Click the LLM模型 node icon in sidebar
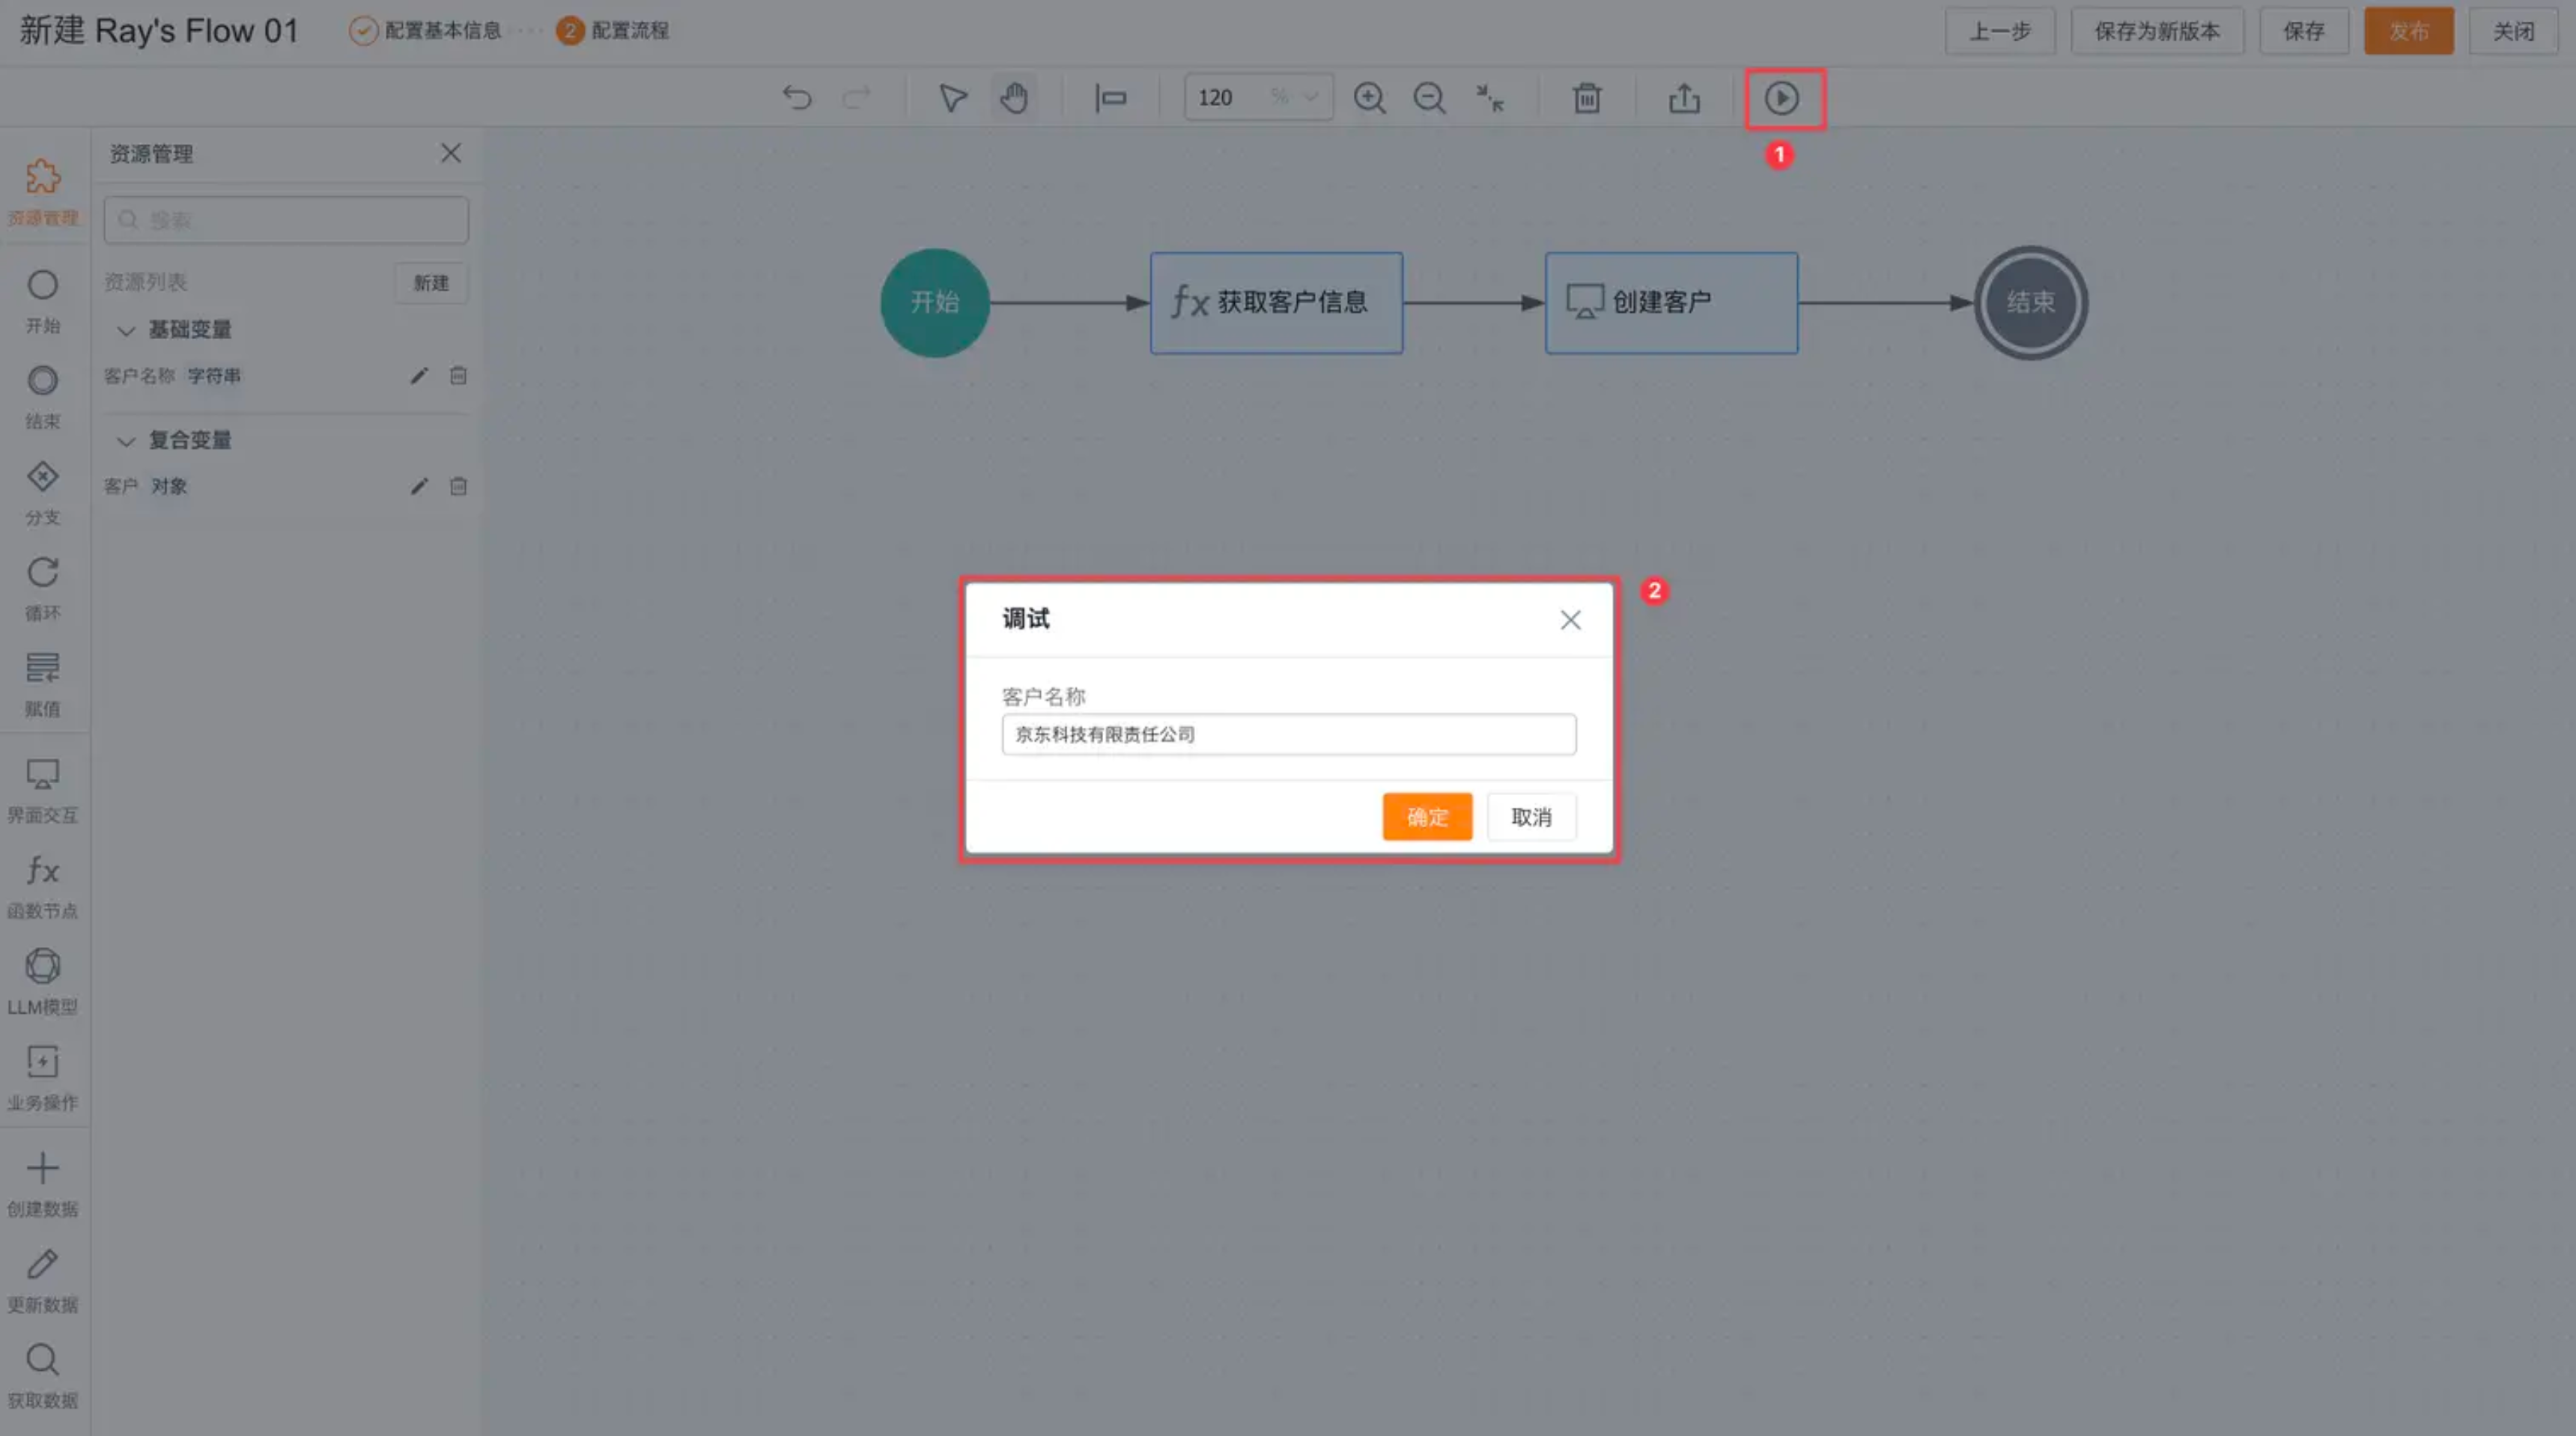 click(x=42, y=967)
